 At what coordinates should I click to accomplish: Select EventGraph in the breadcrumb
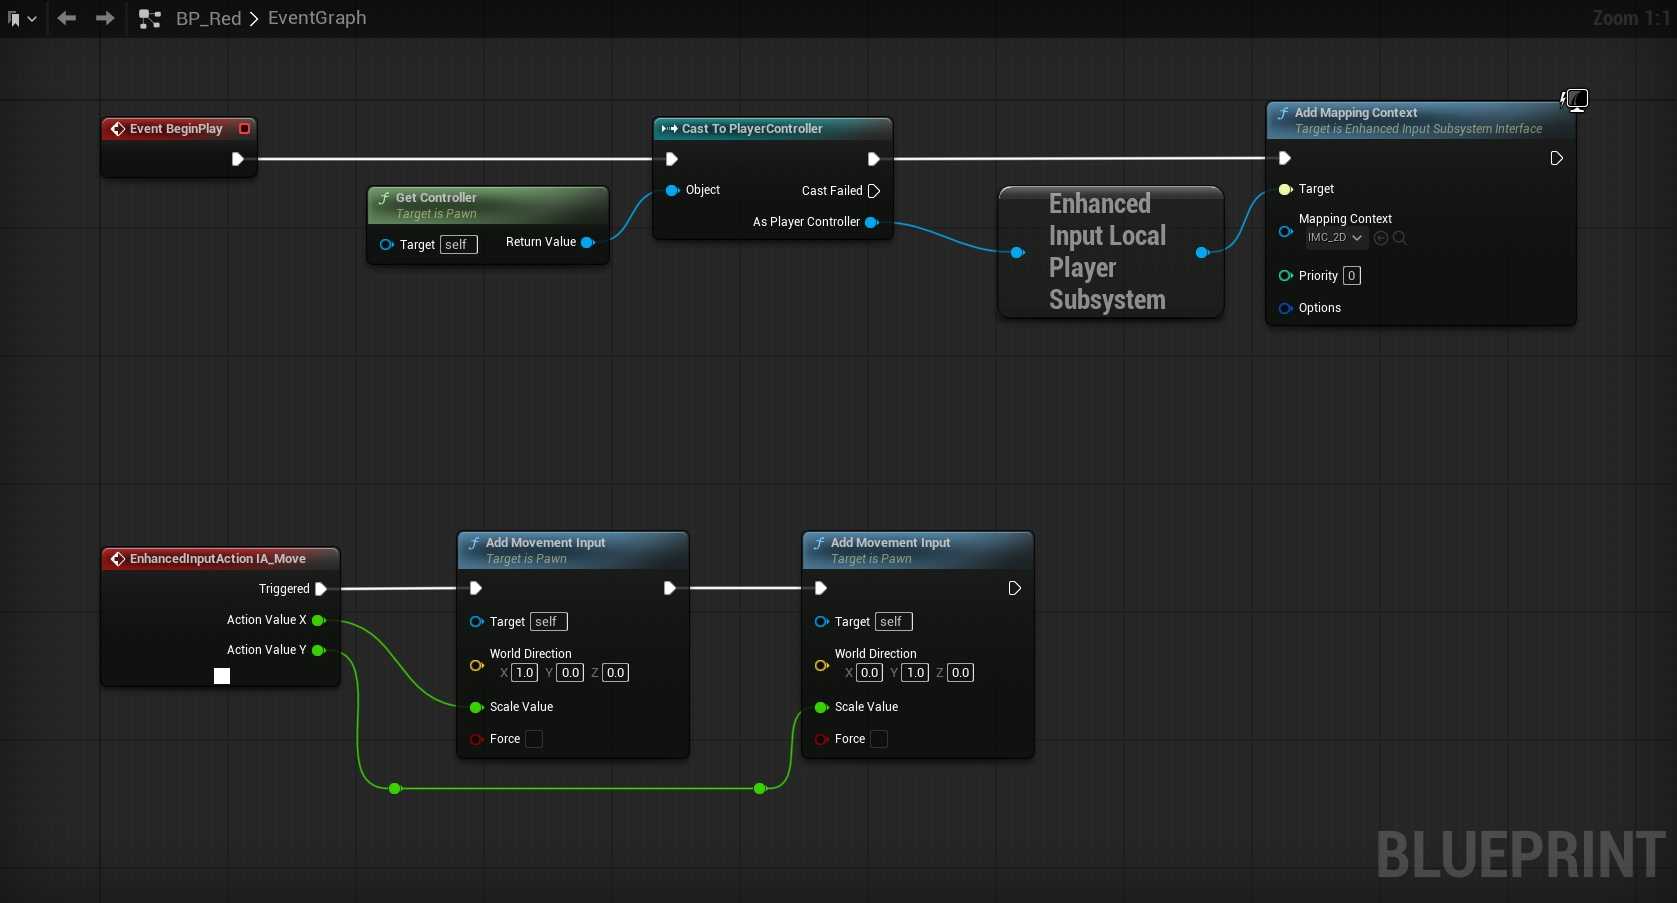[317, 18]
